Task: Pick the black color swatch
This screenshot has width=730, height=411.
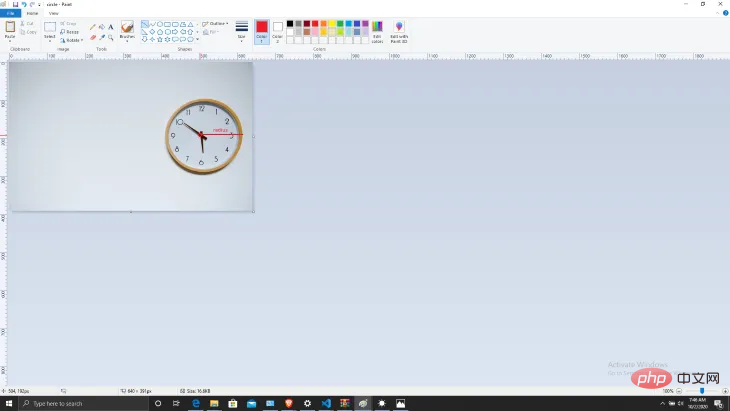Action: [290, 24]
